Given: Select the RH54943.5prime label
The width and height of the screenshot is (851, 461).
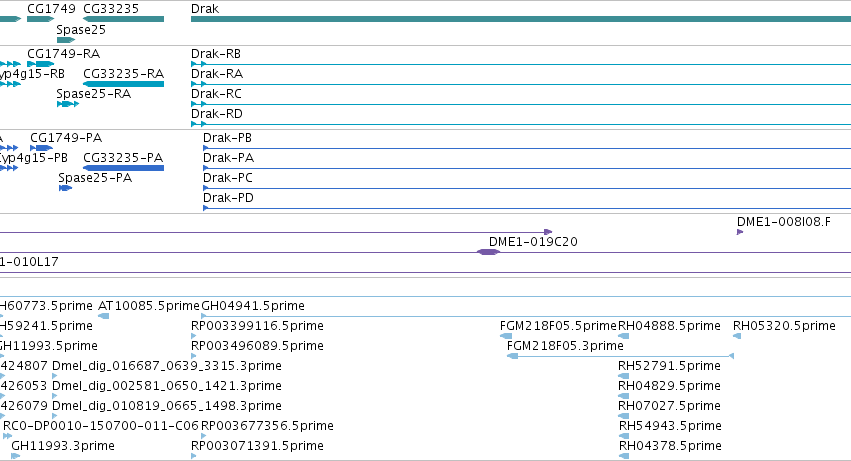Looking at the screenshot, I should pyautogui.click(x=670, y=426).
